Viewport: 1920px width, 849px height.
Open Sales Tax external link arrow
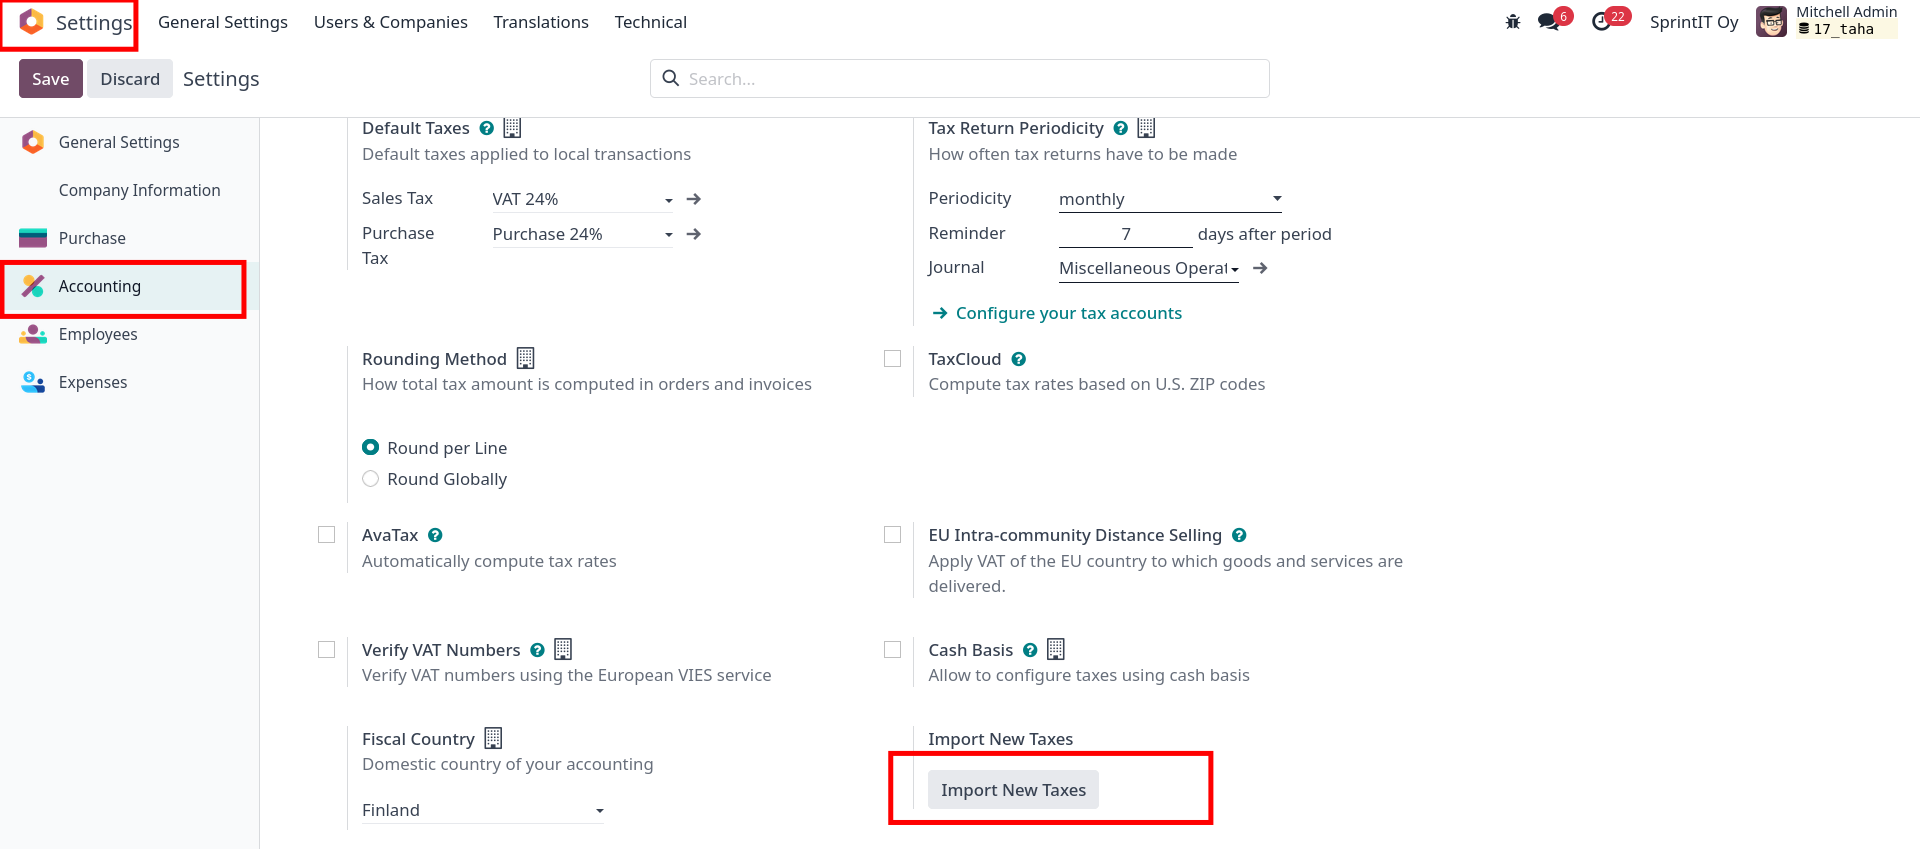694,199
